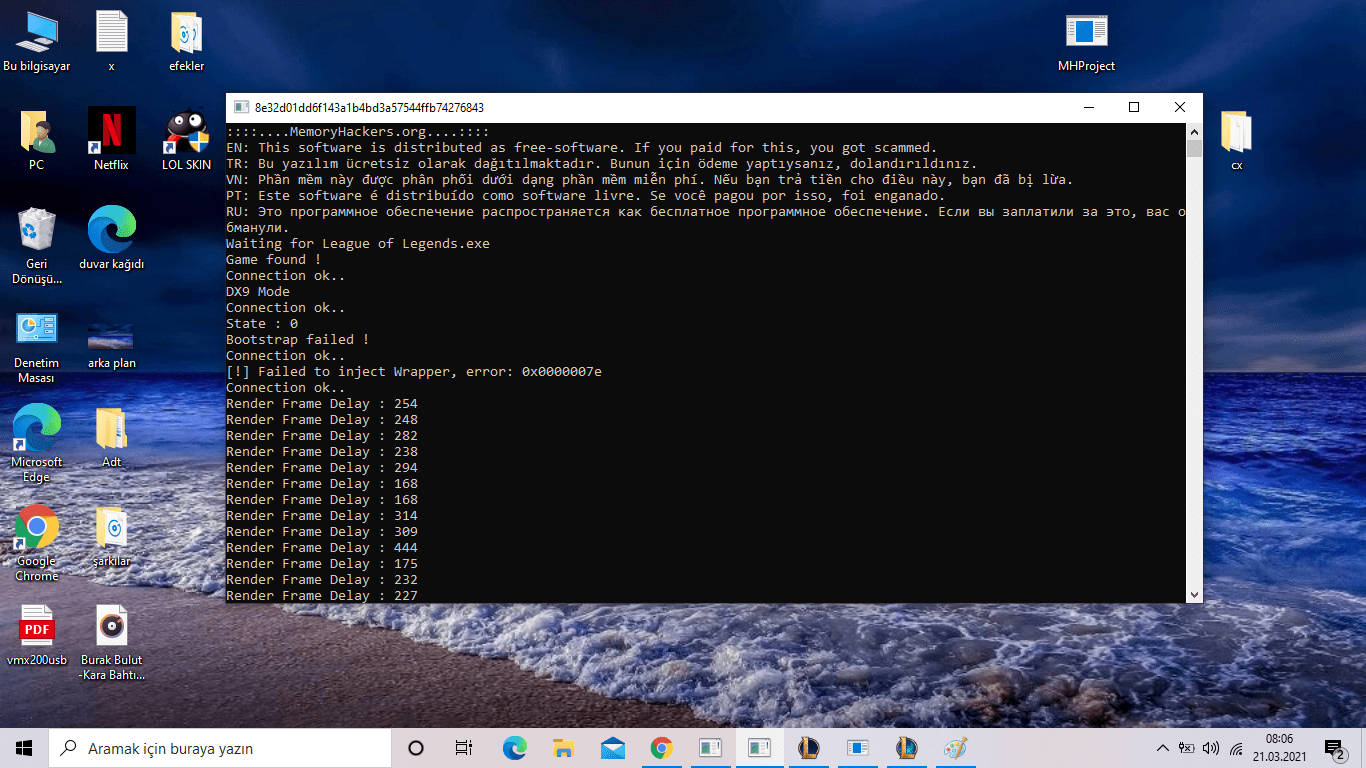Open the battery status tray icon

pyautogui.click(x=1187, y=748)
